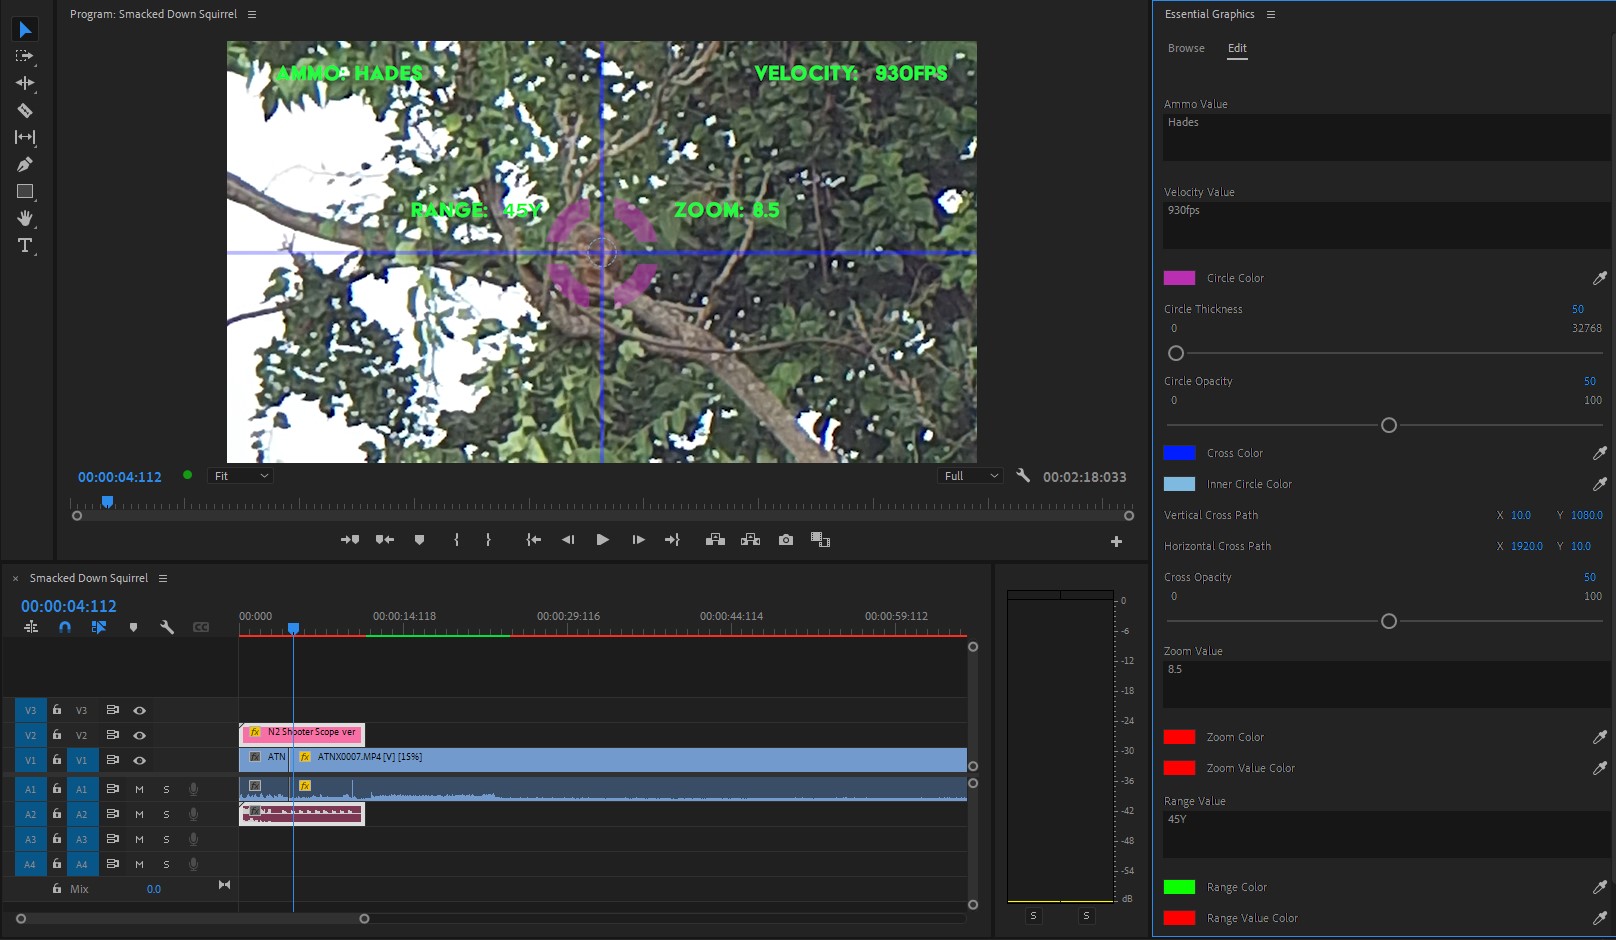
Task: Hide track V2 with eye icon
Action: coord(140,735)
